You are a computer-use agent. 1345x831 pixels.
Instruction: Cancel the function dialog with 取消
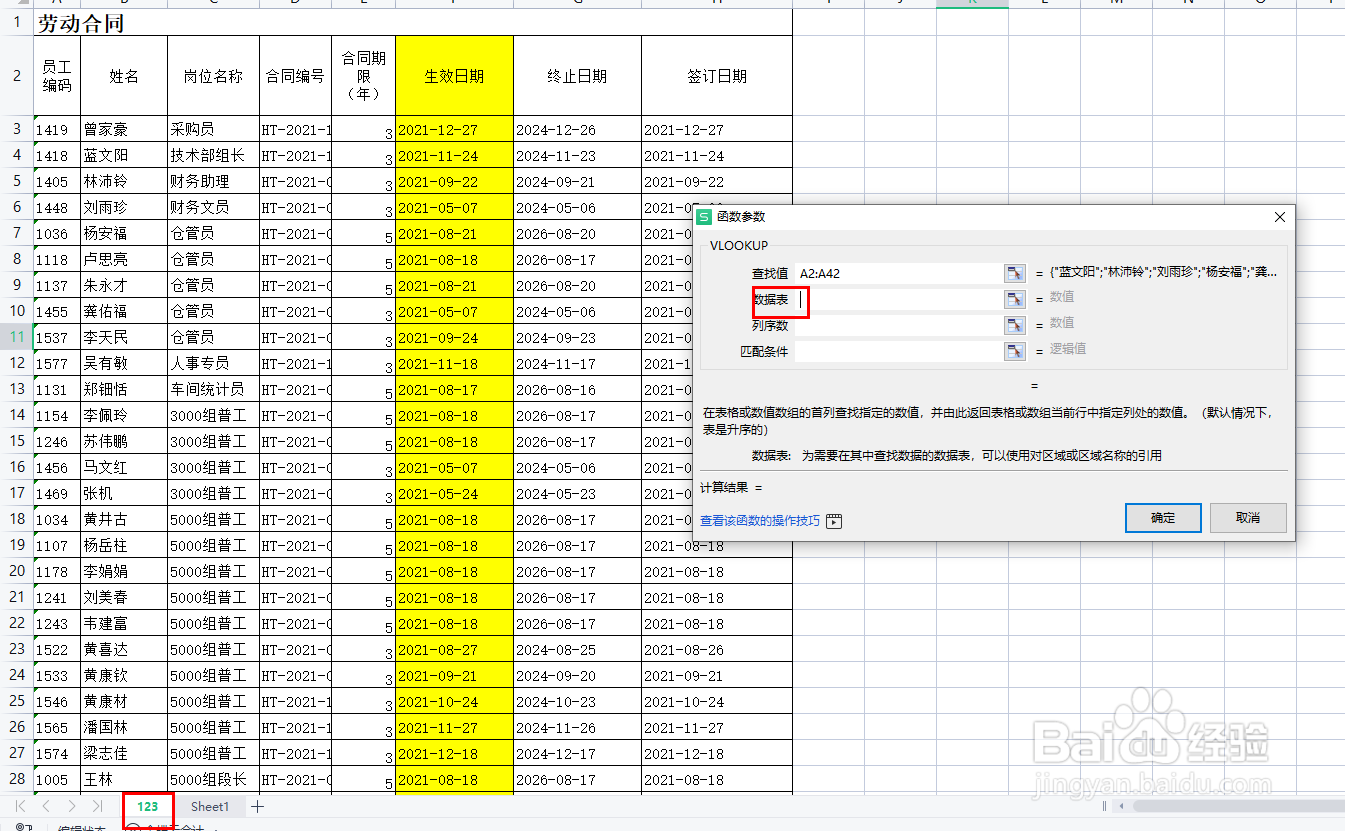(1248, 518)
